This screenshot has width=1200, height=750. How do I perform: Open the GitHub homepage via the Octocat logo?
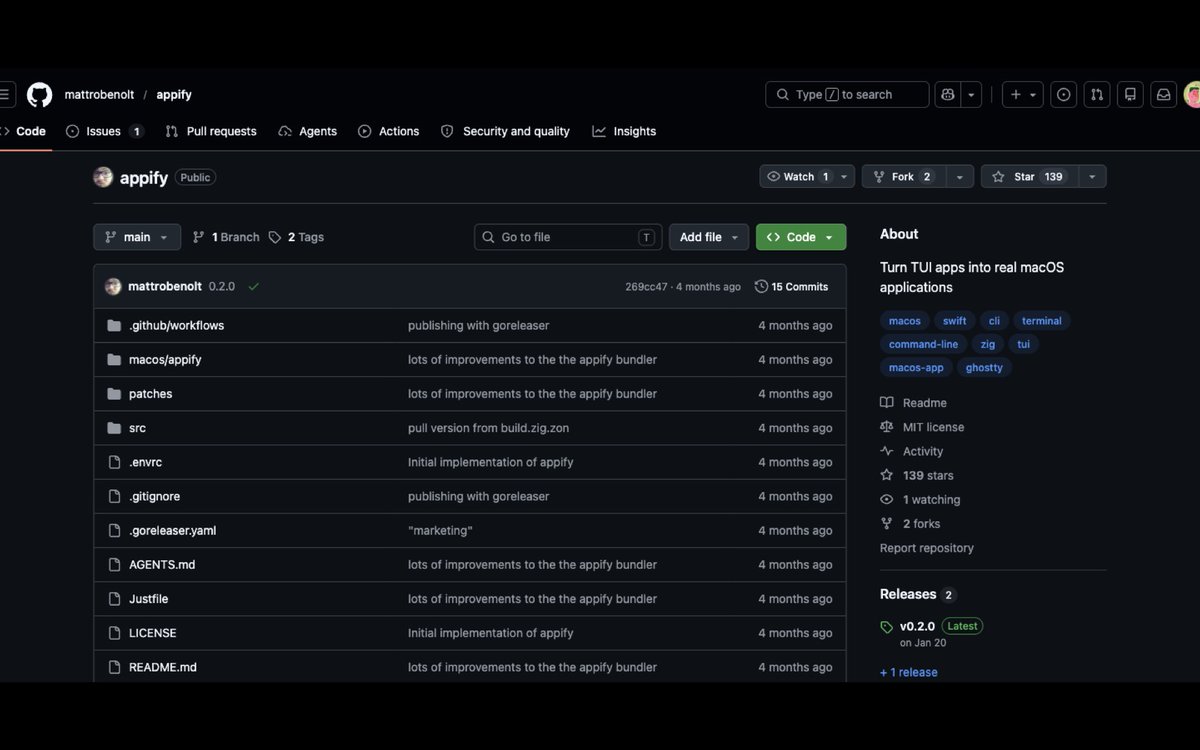point(39,95)
